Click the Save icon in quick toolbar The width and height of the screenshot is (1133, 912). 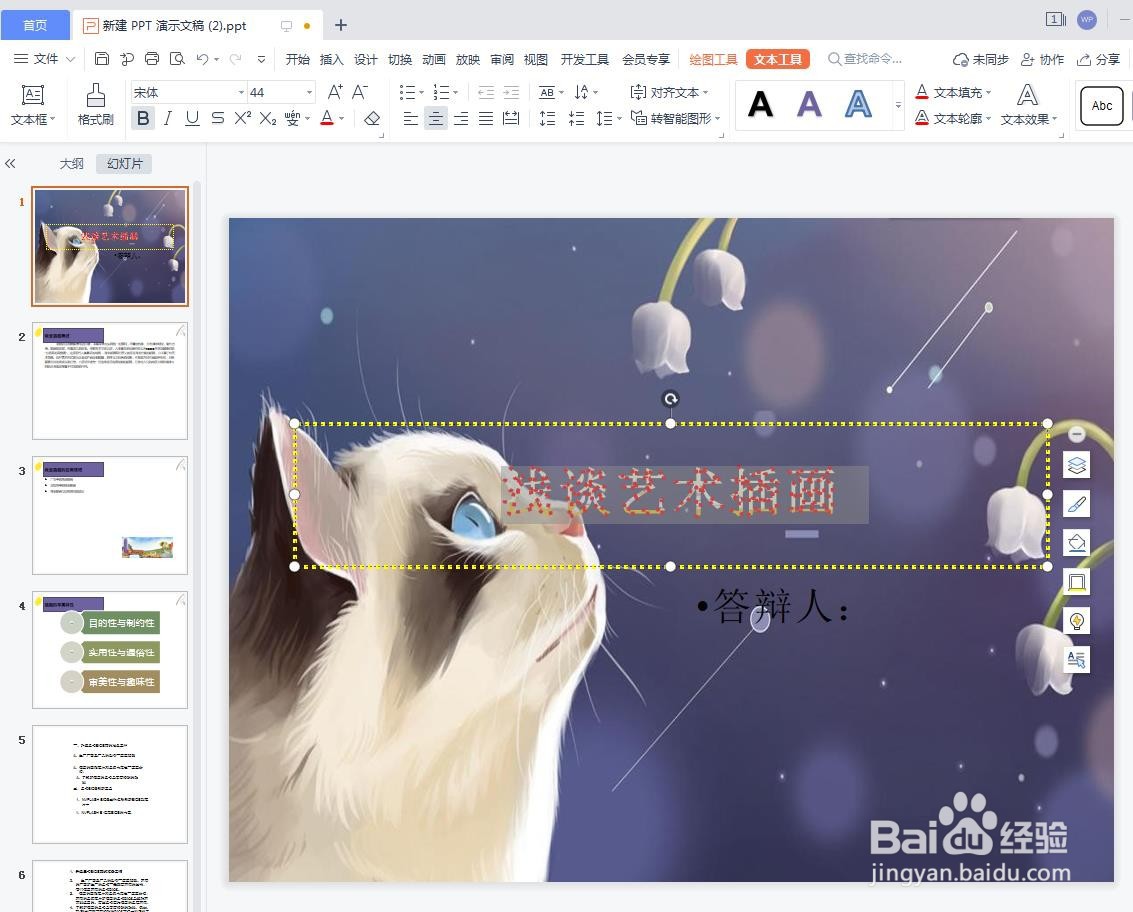[102, 59]
